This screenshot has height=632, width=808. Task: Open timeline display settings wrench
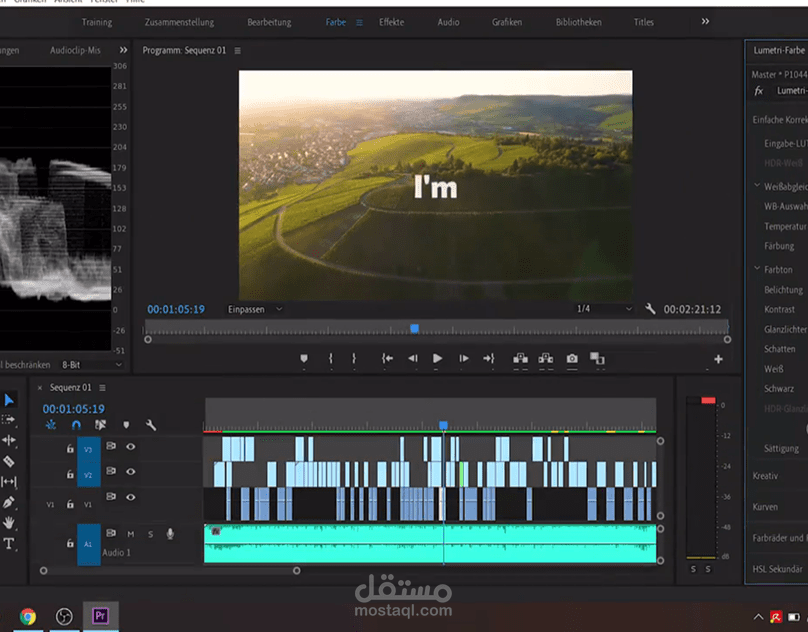pyautogui.click(x=150, y=425)
